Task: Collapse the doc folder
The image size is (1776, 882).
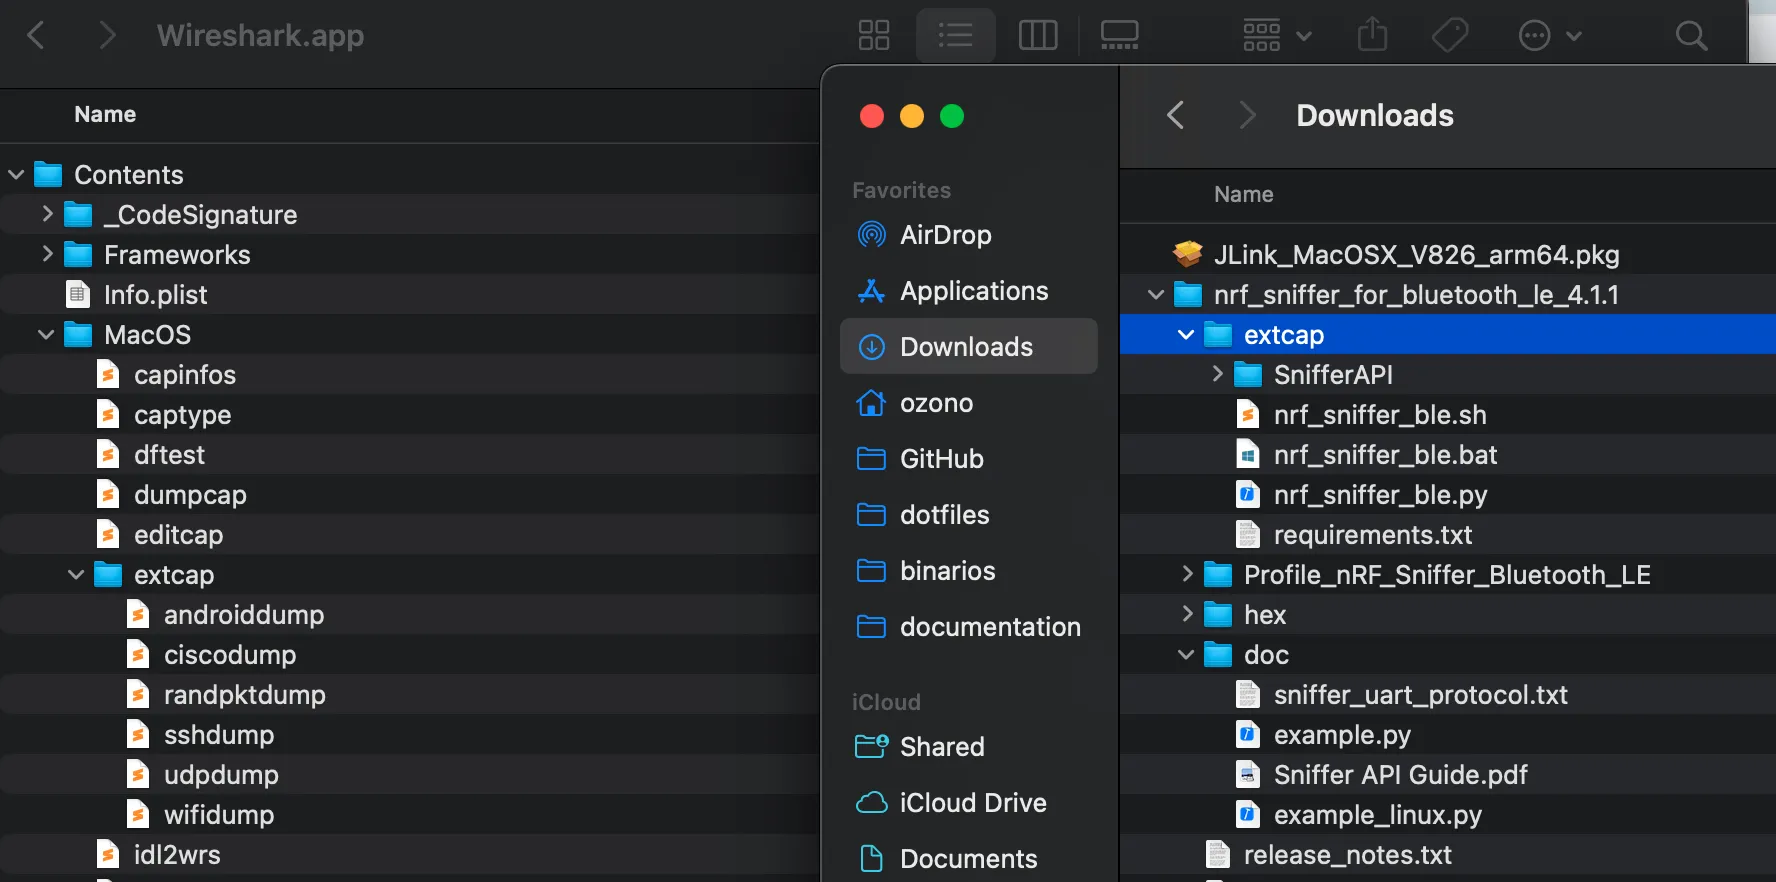Action: click(1186, 655)
